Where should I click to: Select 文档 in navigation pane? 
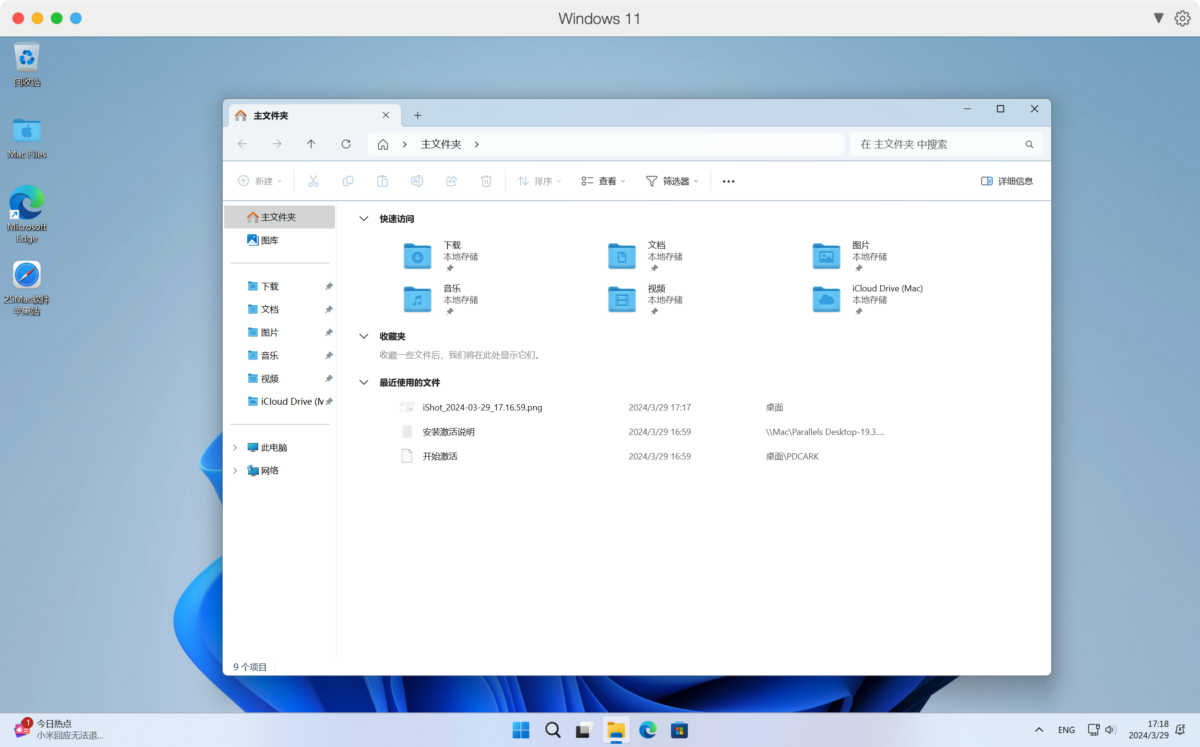point(279,309)
